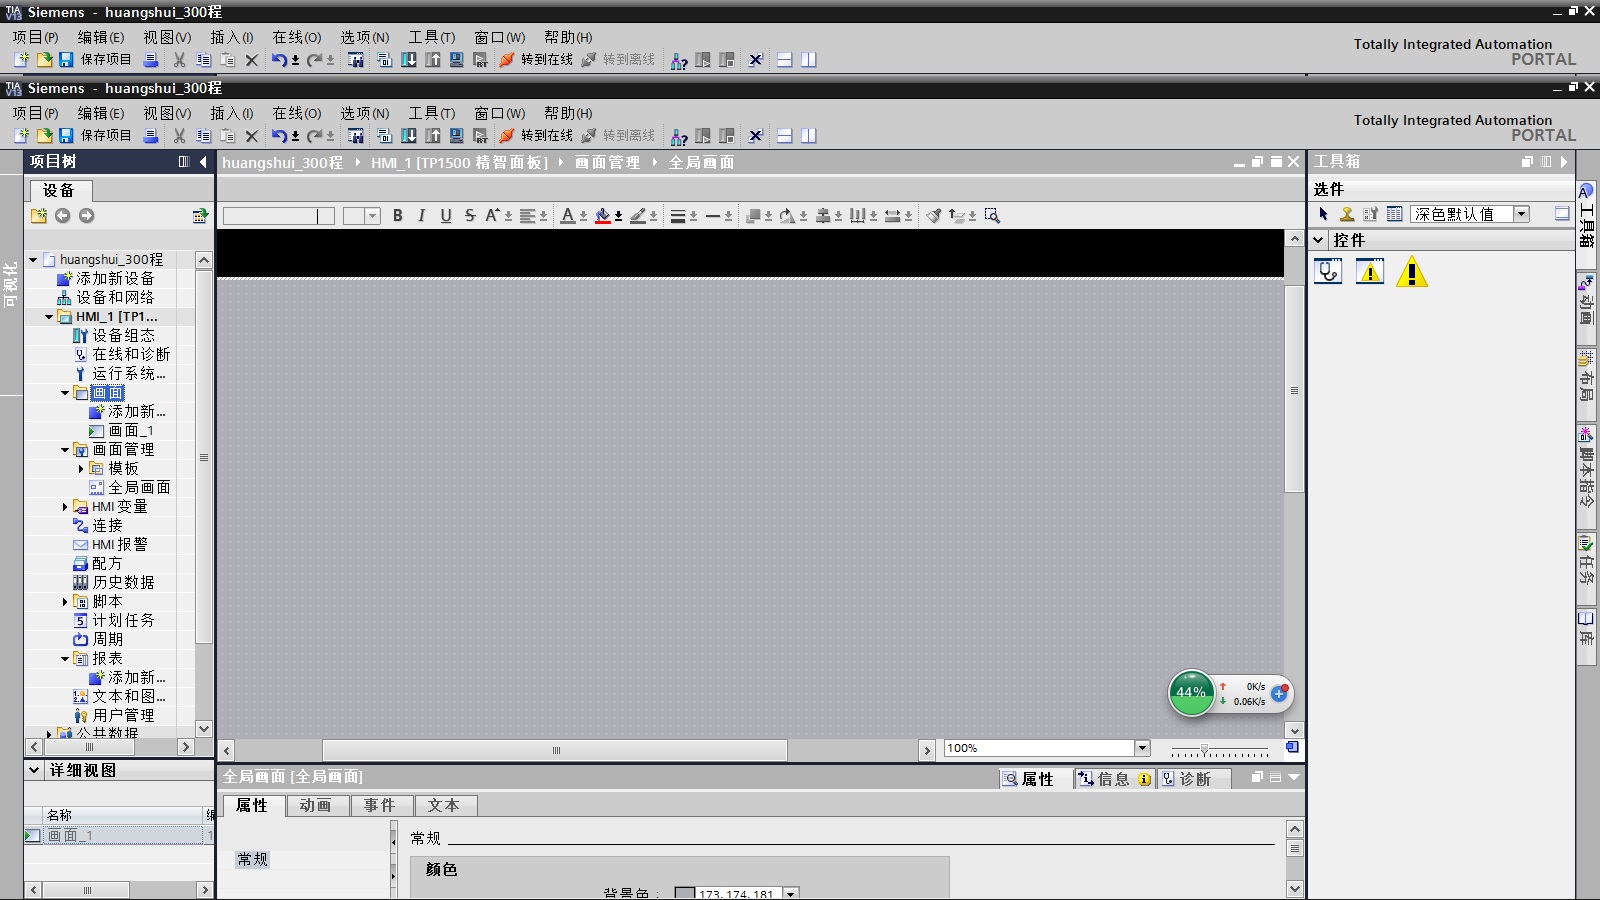Toggle bold text formatting
The image size is (1600, 900).
click(398, 216)
